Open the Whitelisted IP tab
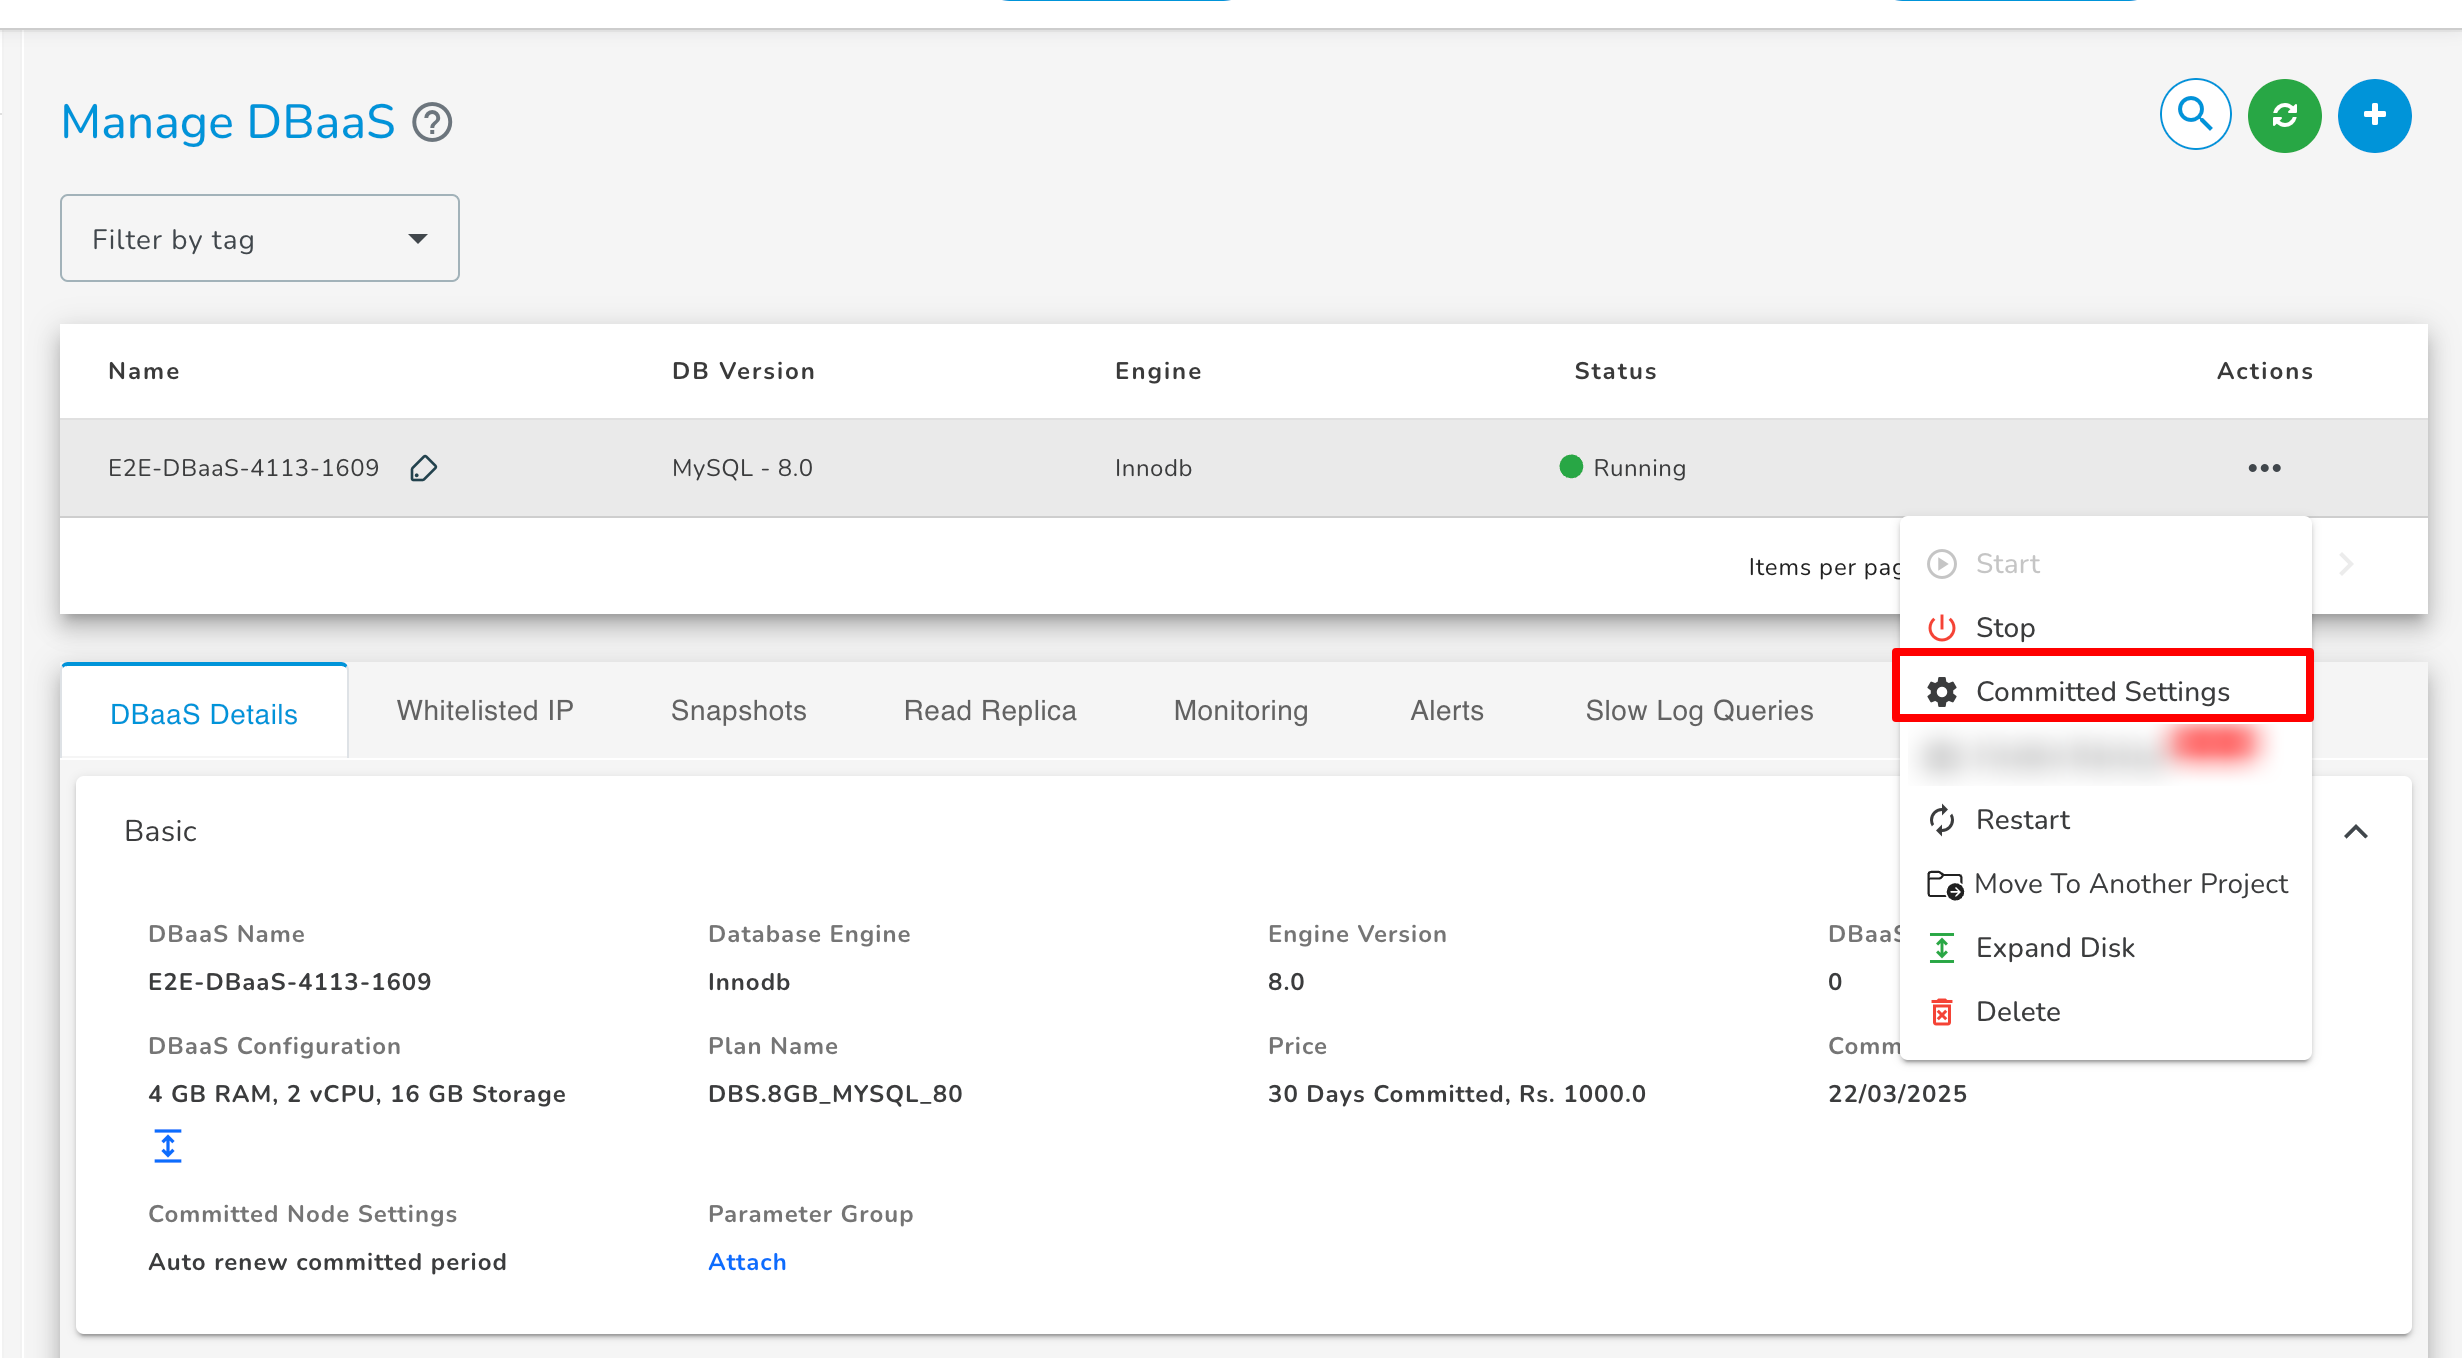Screen dimensions: 2462x1358 point(485,710)
